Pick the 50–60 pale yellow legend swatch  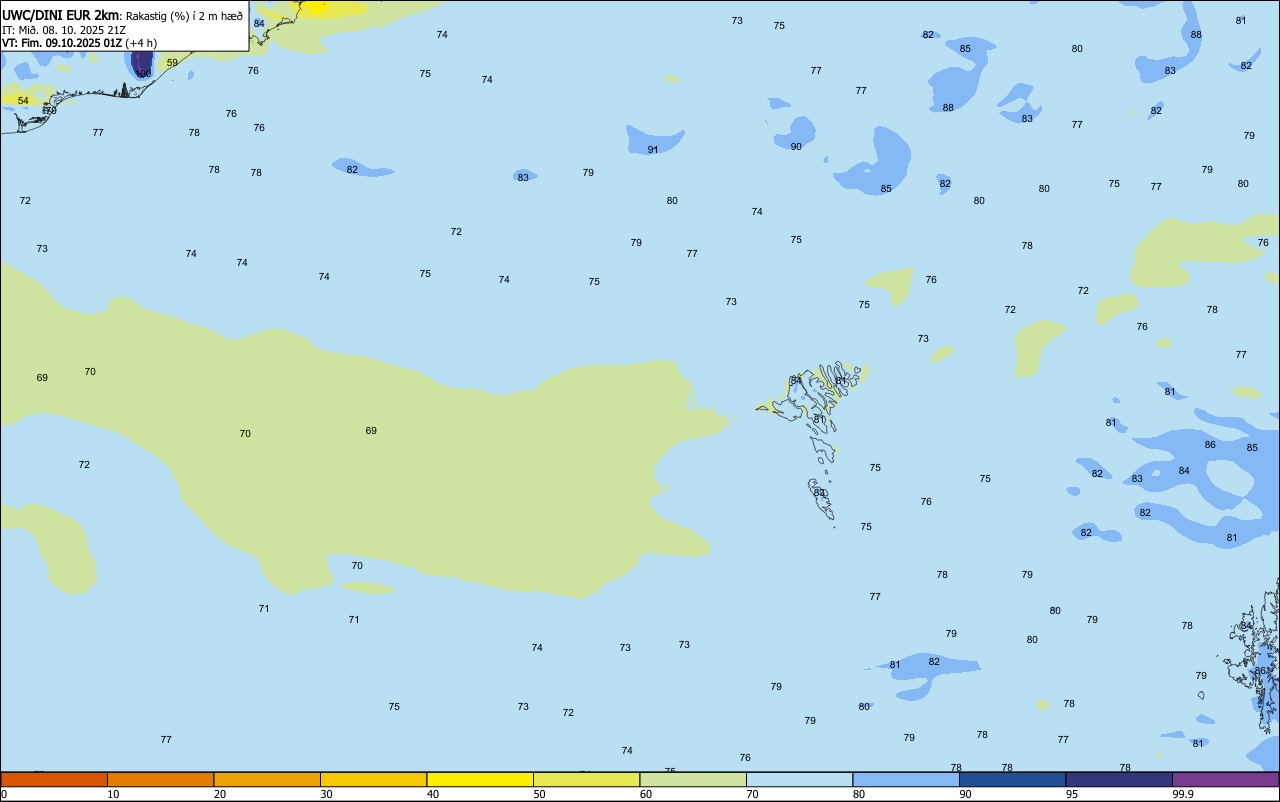pyautogui.click(x=586, y=779)
